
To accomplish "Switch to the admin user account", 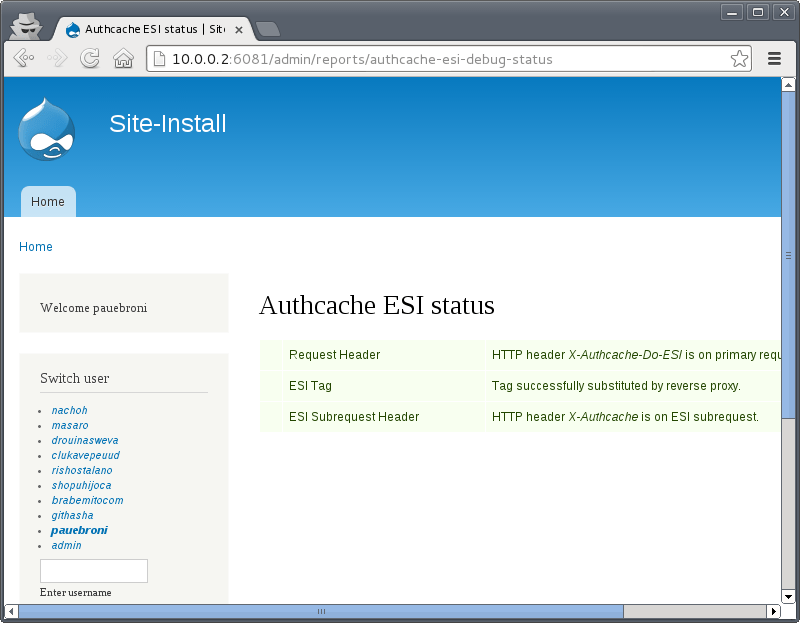I will (66, 545).
